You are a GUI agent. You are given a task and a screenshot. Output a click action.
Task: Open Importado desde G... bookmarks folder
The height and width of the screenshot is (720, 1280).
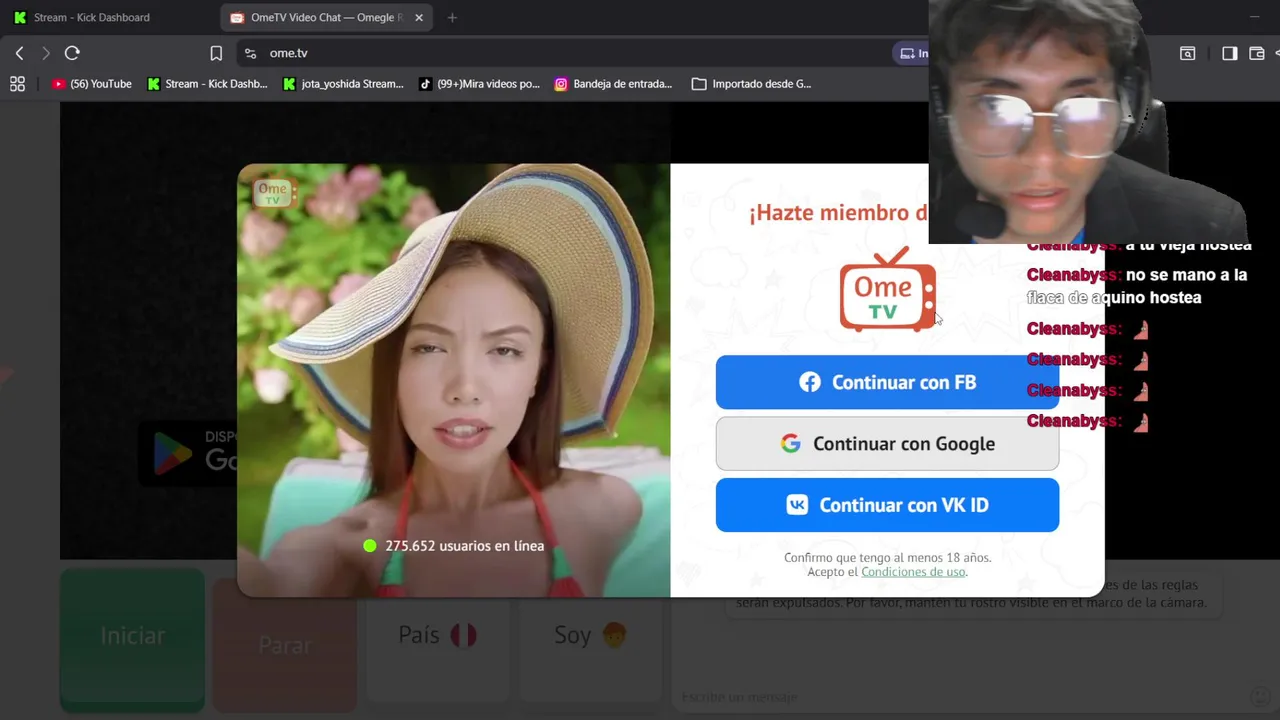[x=751, y=84]
